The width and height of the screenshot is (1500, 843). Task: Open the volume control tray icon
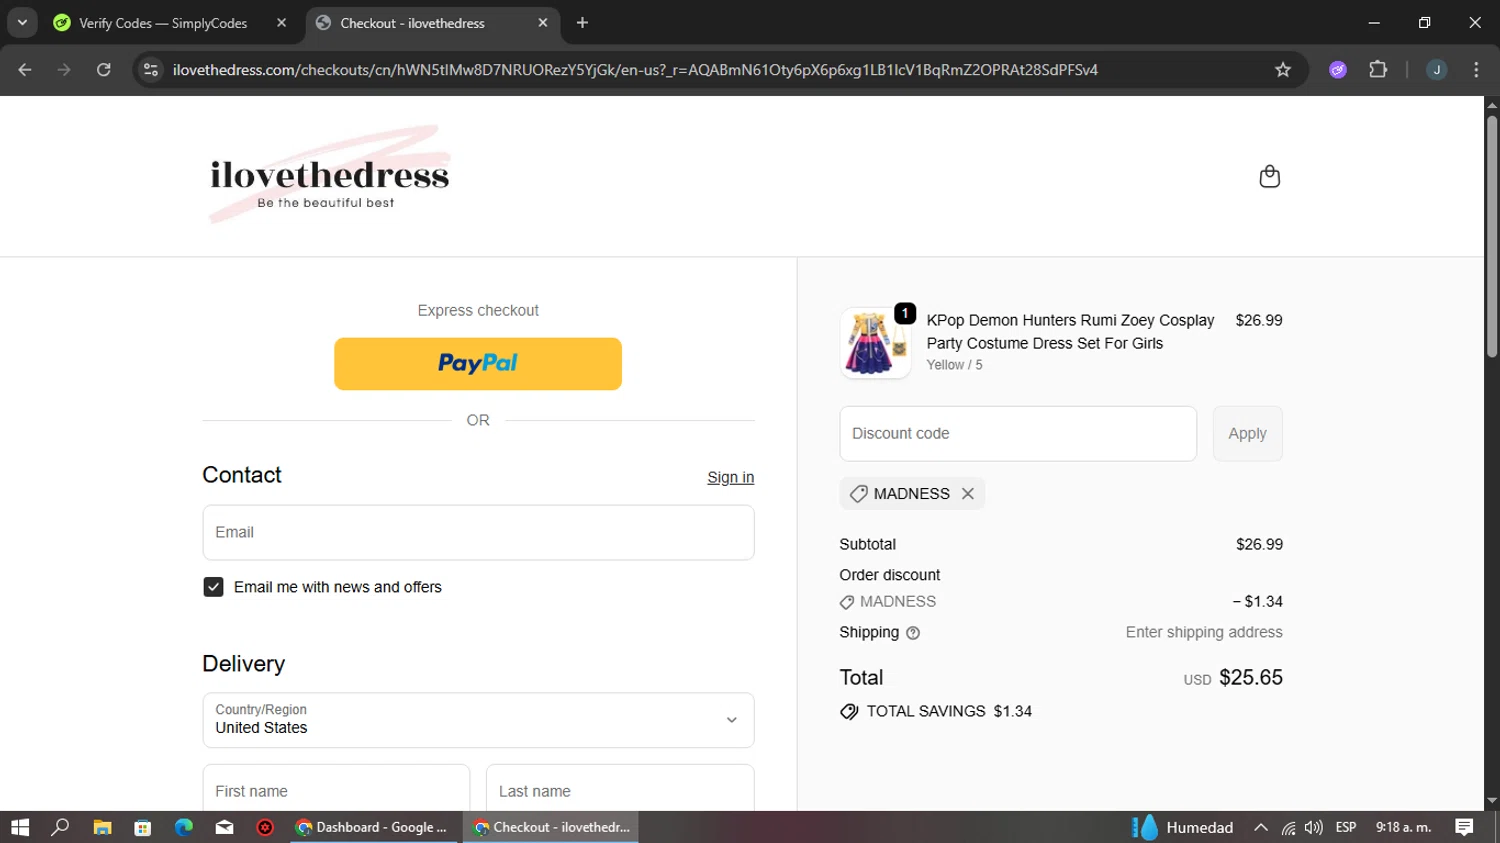[x=1314, y=827]
